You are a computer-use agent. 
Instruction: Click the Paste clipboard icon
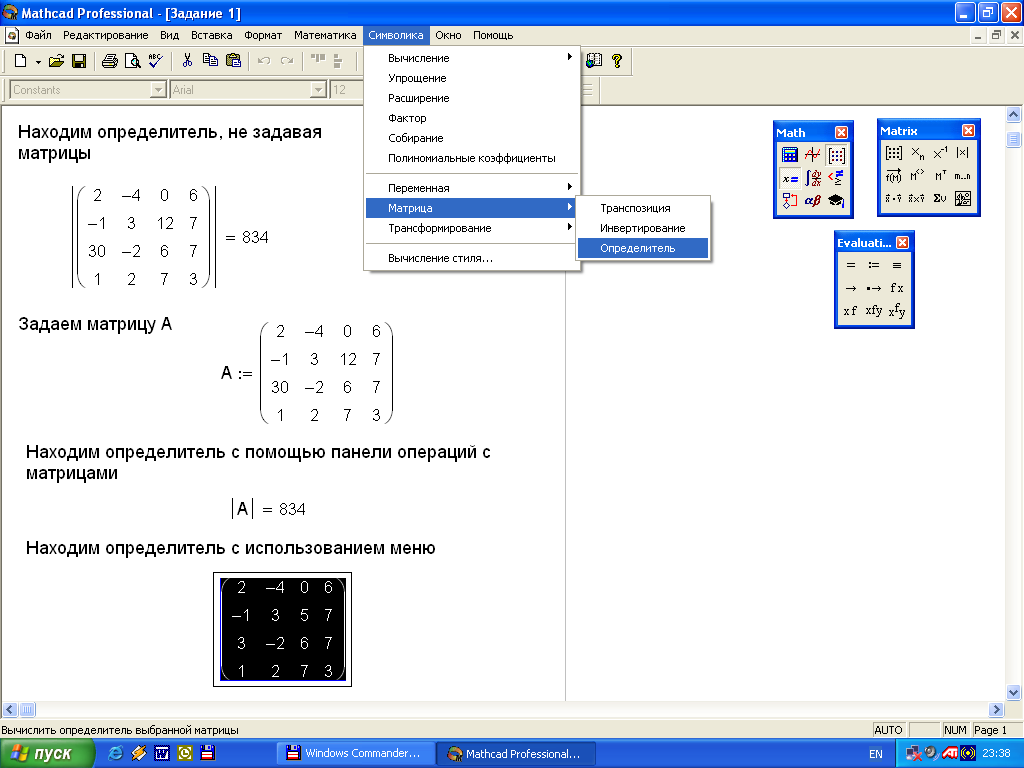click(233, 61)
